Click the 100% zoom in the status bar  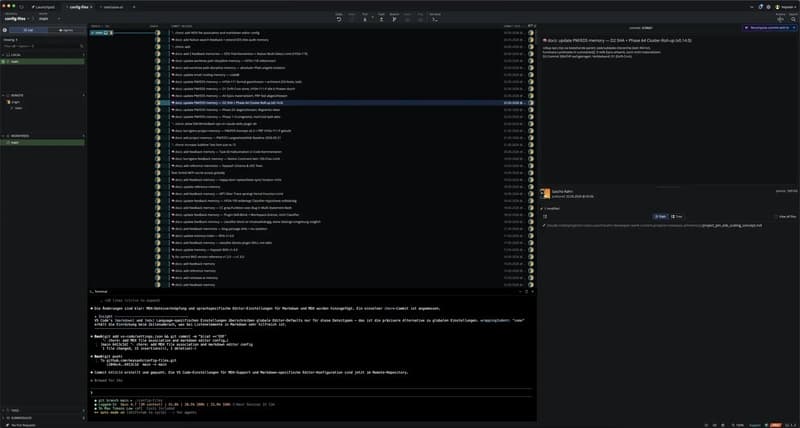(x=740, y=425)
